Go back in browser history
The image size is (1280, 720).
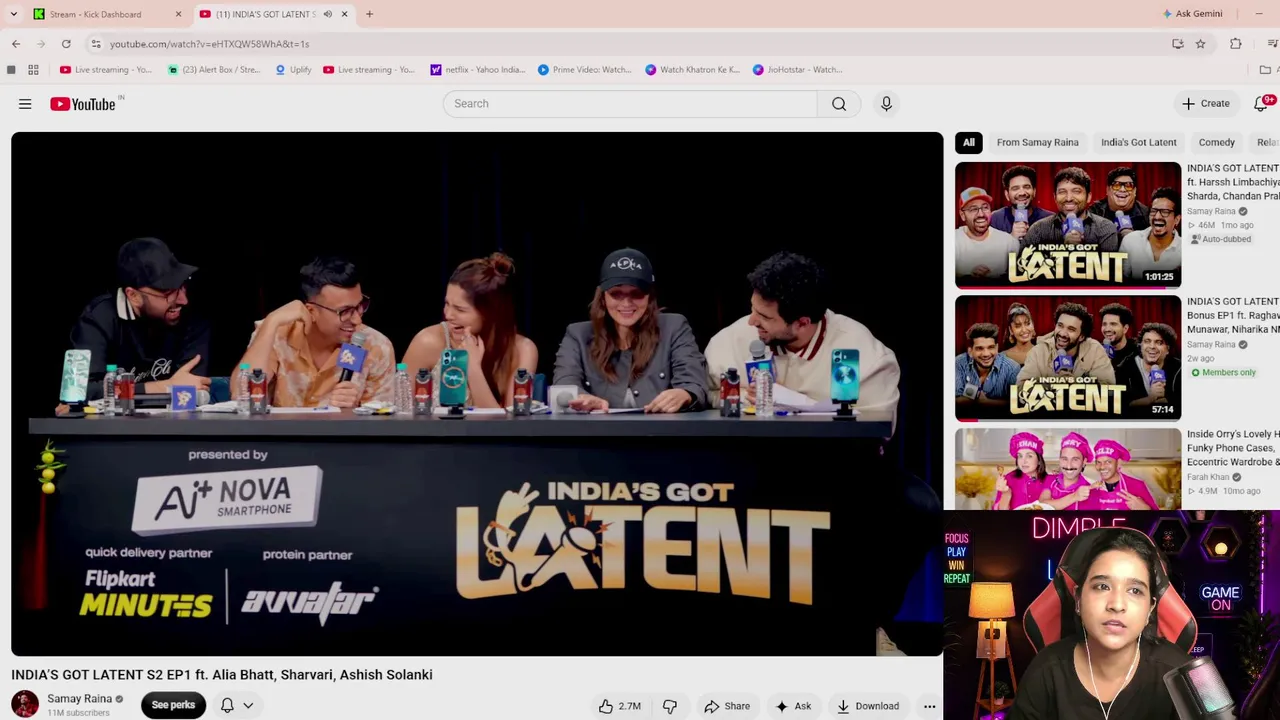16,44
